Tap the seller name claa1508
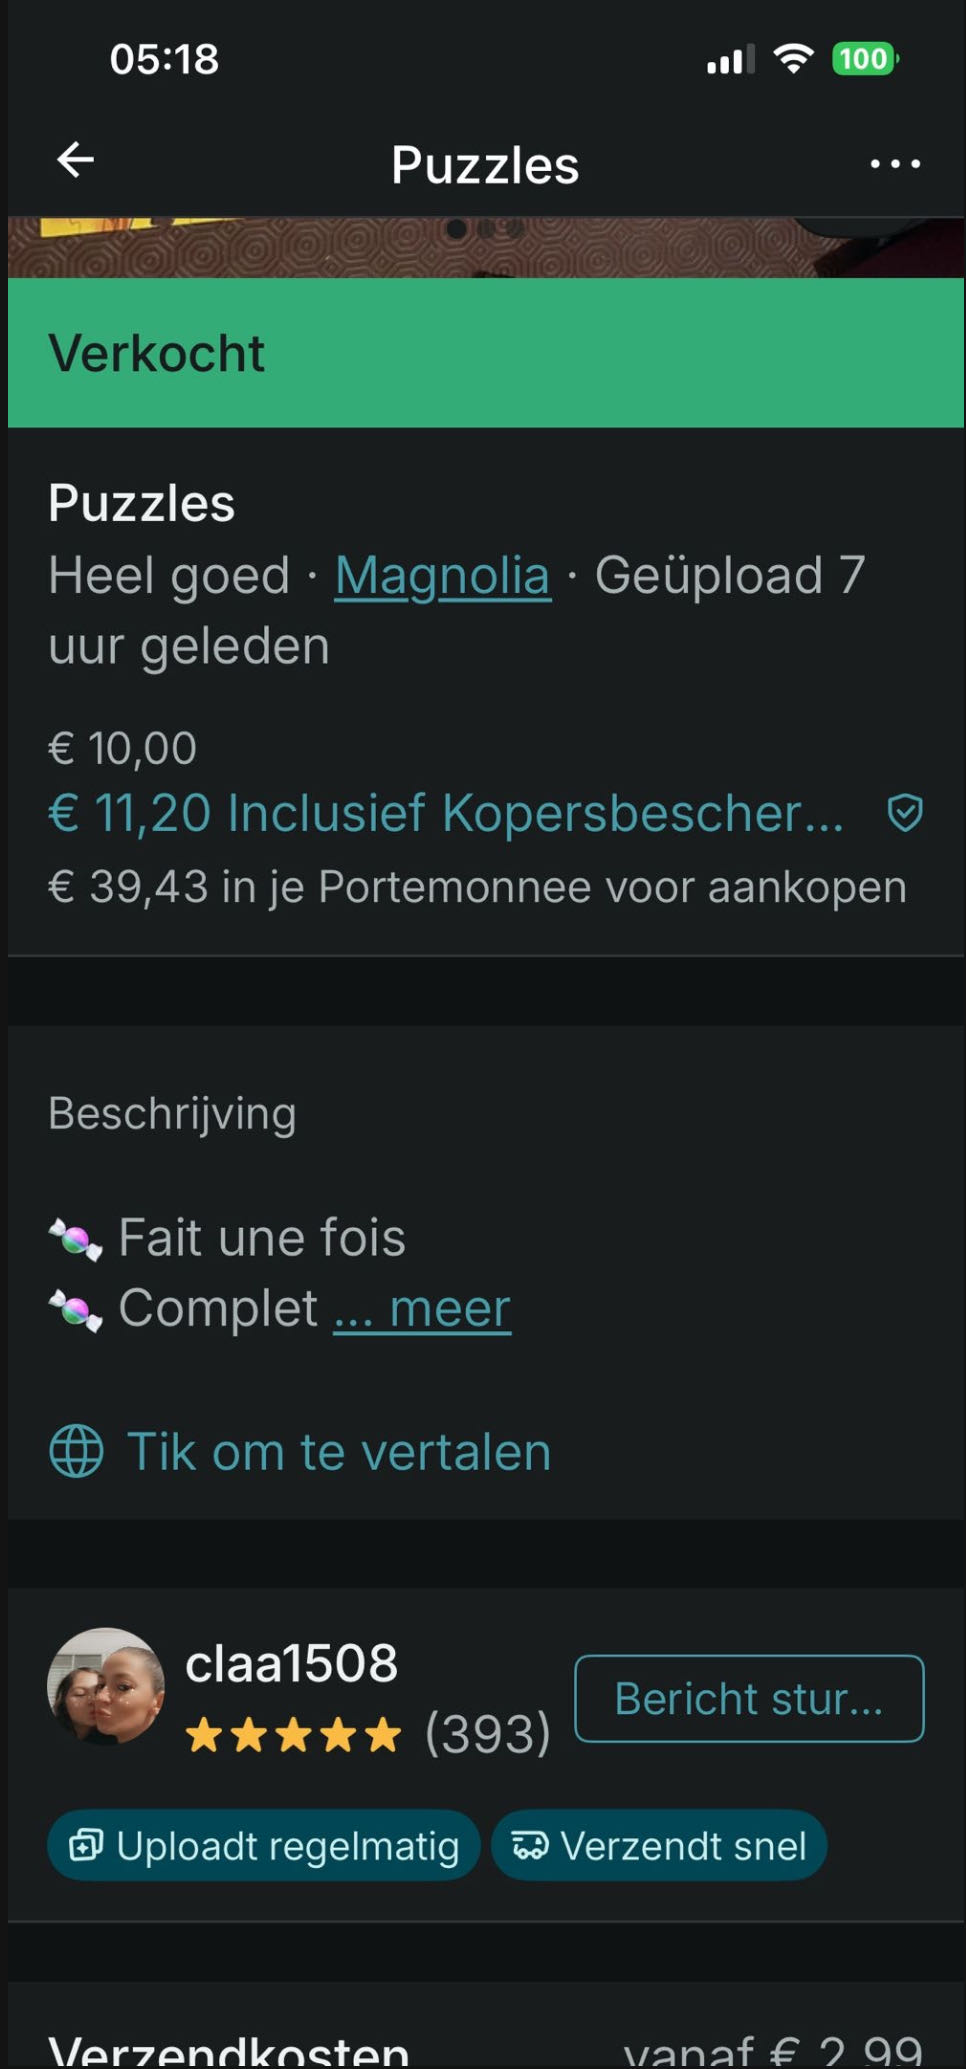966x2069 pixels. pyautogui.click(x=291, y=1664)
